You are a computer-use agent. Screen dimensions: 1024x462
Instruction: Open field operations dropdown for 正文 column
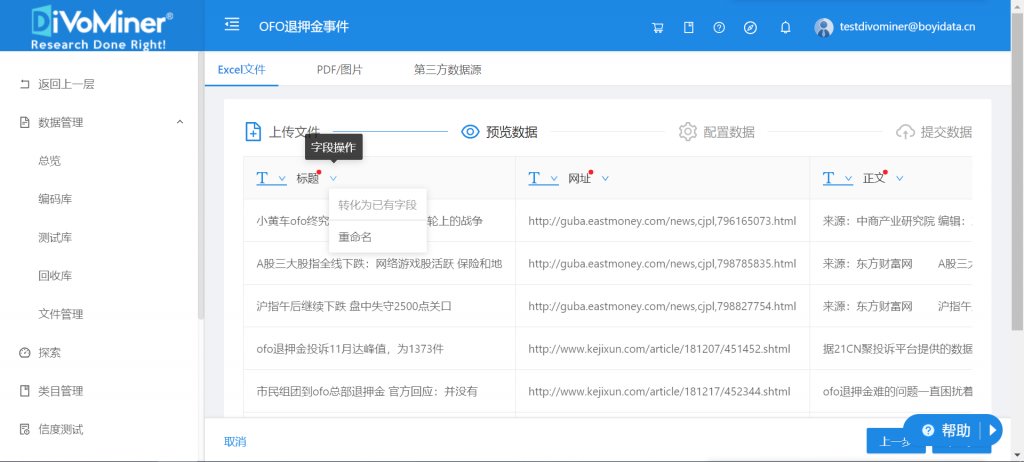click(899, 178)
